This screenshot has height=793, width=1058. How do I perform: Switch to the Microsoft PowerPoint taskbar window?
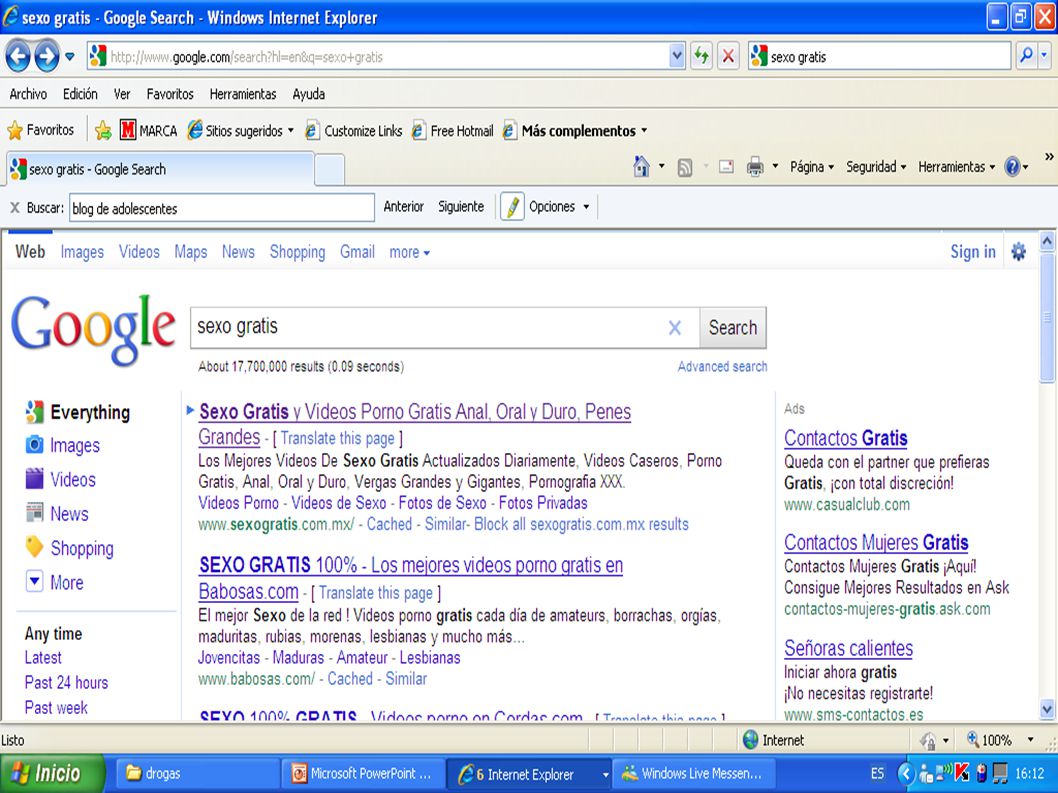point(363,774)
